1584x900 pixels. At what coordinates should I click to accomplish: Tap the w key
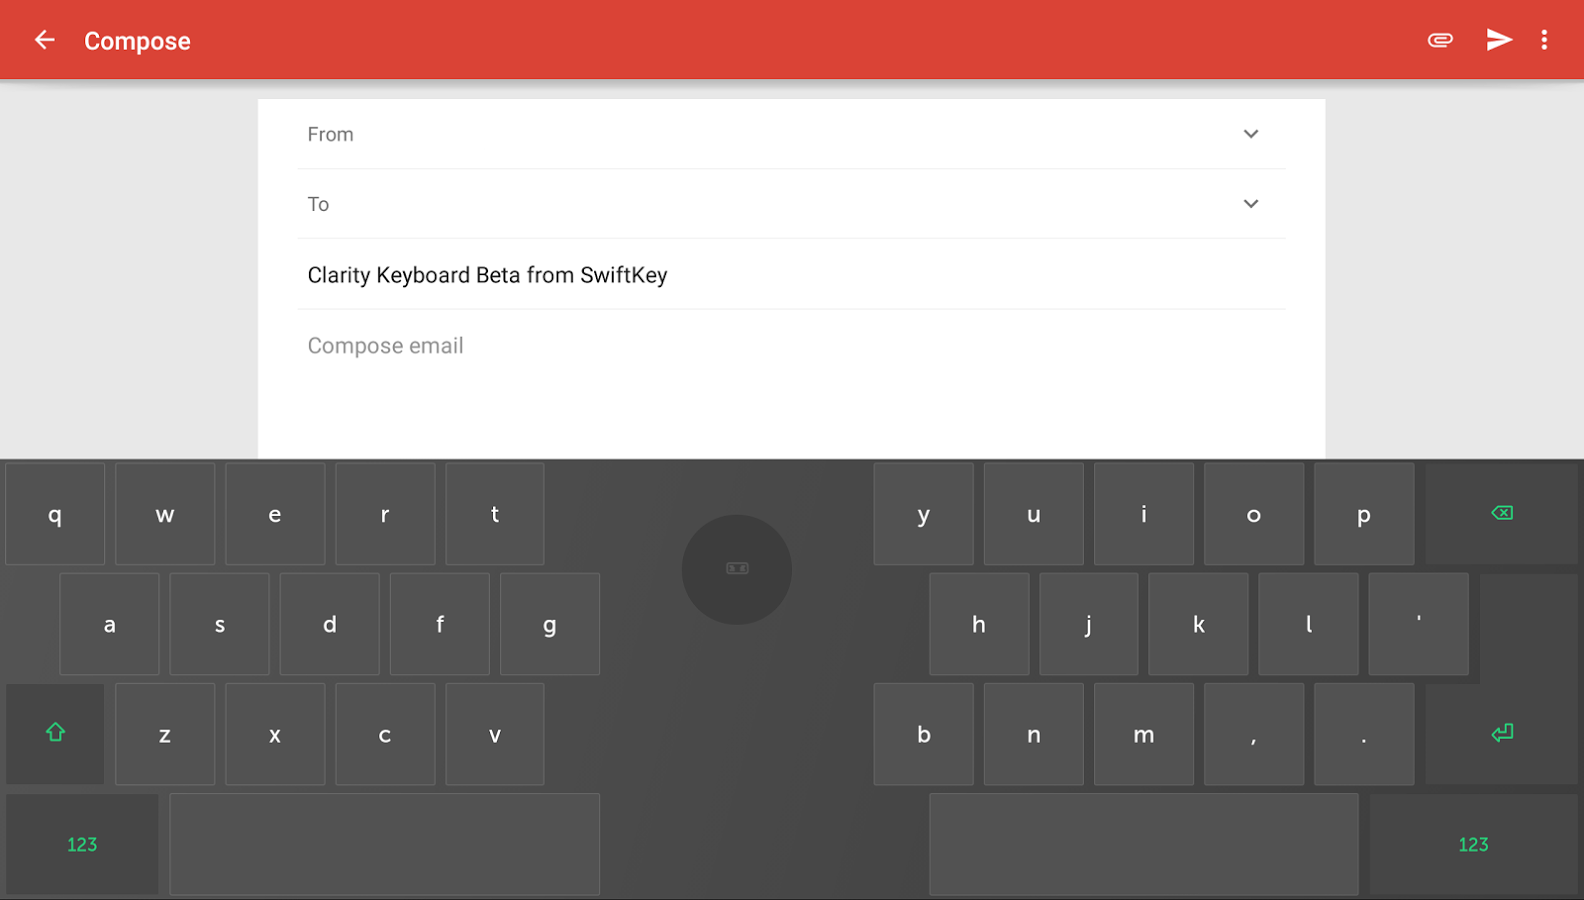(x=165, y=514)
